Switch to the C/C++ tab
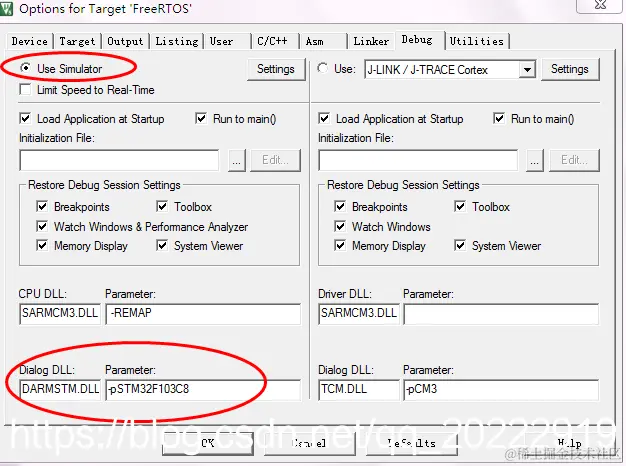Screen dimensions: 626x466 tap(275, 42)
